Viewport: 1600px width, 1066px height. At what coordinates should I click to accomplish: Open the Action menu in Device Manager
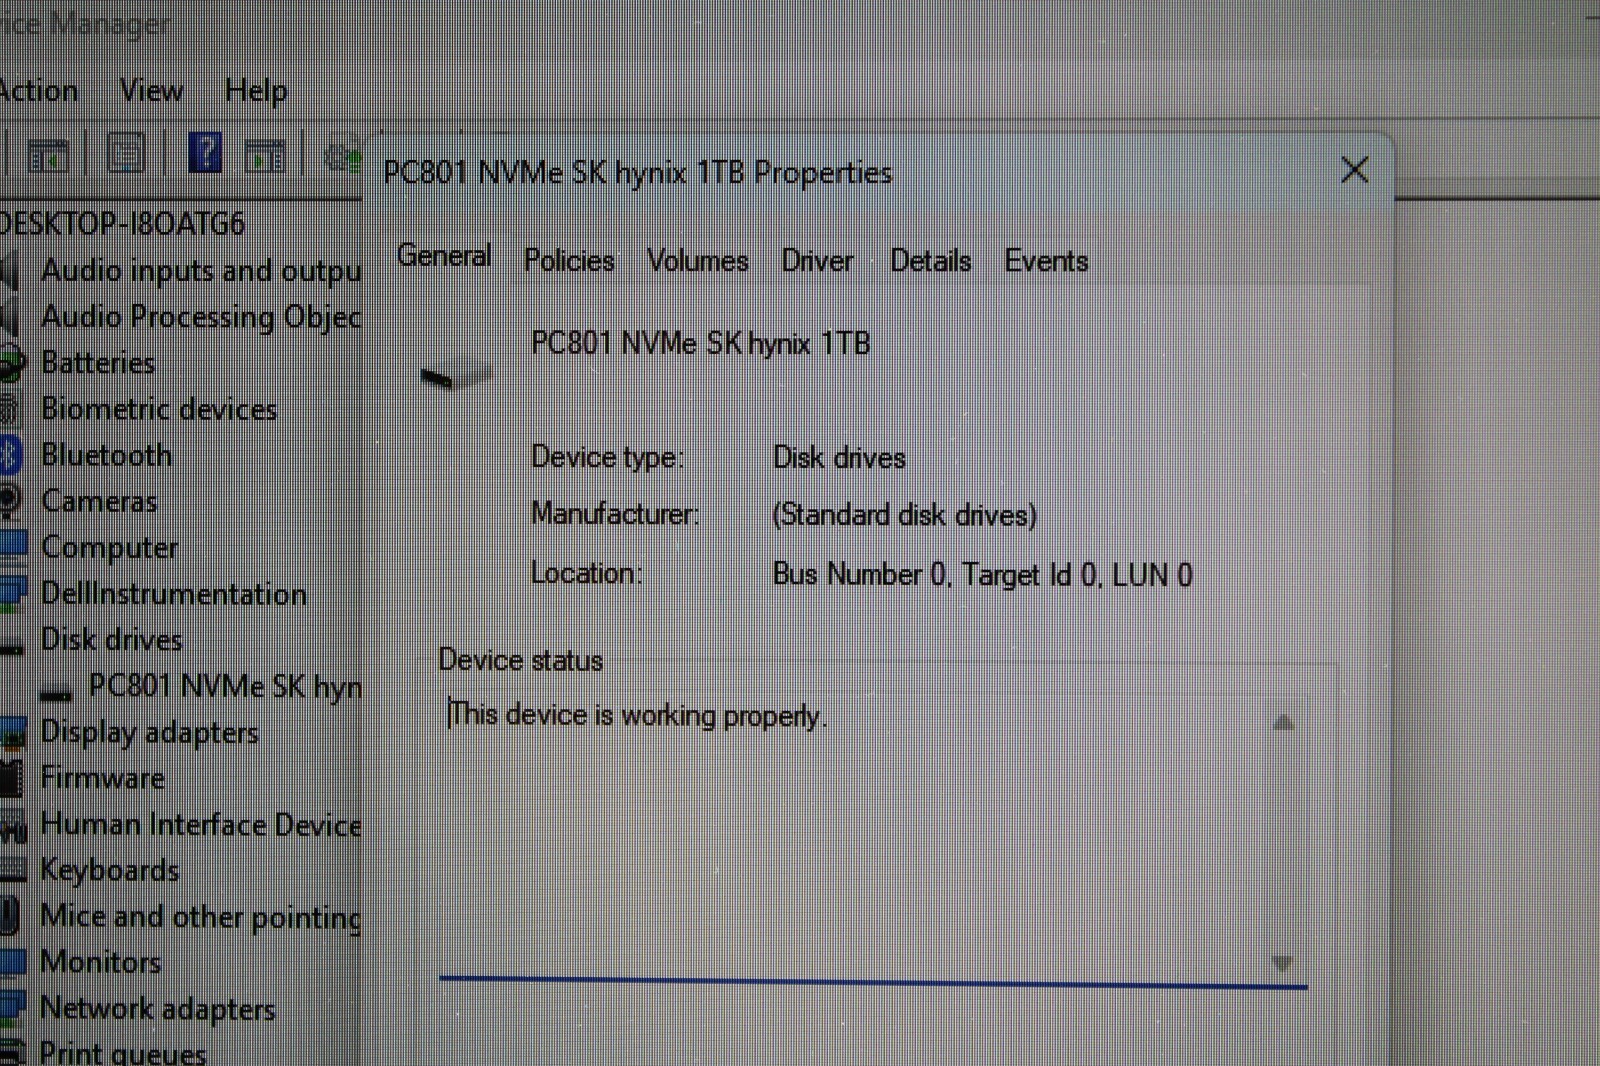click(x=38, y=91)
